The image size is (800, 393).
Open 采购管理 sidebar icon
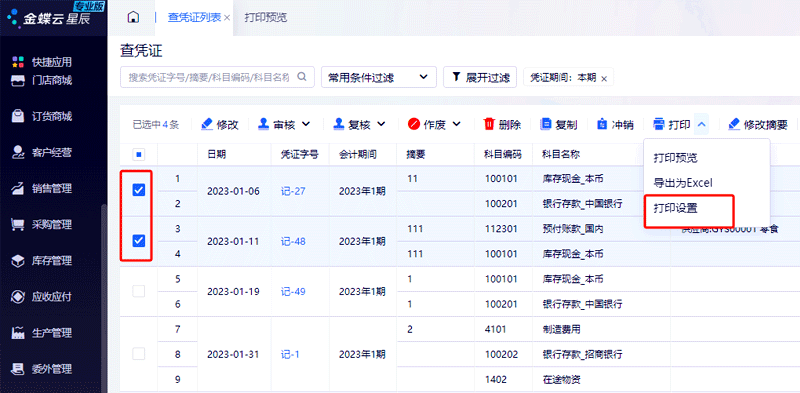(18, 225)
